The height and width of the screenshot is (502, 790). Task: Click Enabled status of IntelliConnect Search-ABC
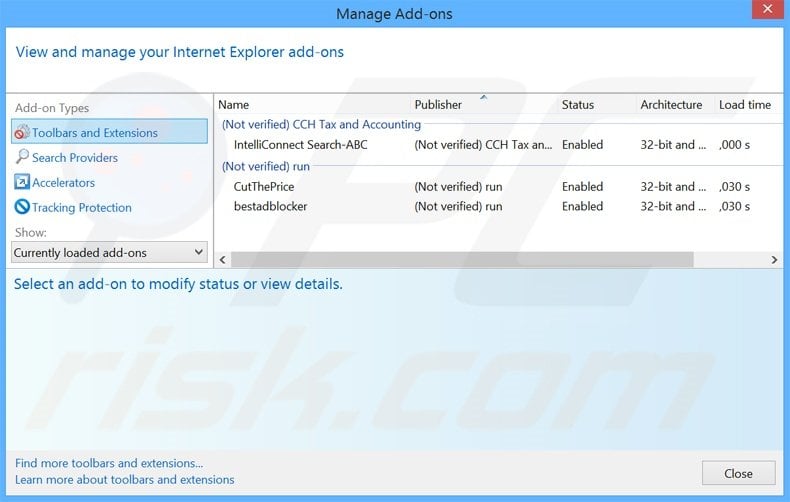[x=582, y=145]
